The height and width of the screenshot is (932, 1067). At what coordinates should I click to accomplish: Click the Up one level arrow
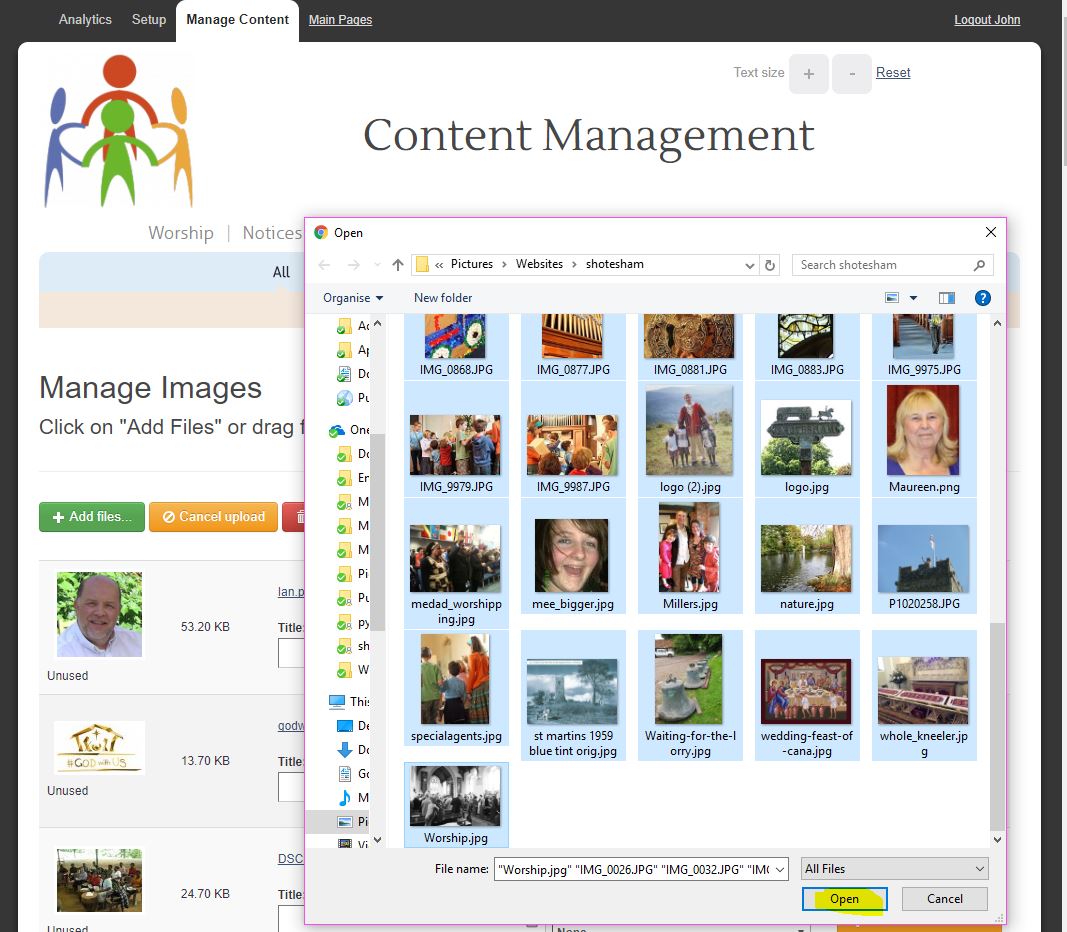pos(397,264)
